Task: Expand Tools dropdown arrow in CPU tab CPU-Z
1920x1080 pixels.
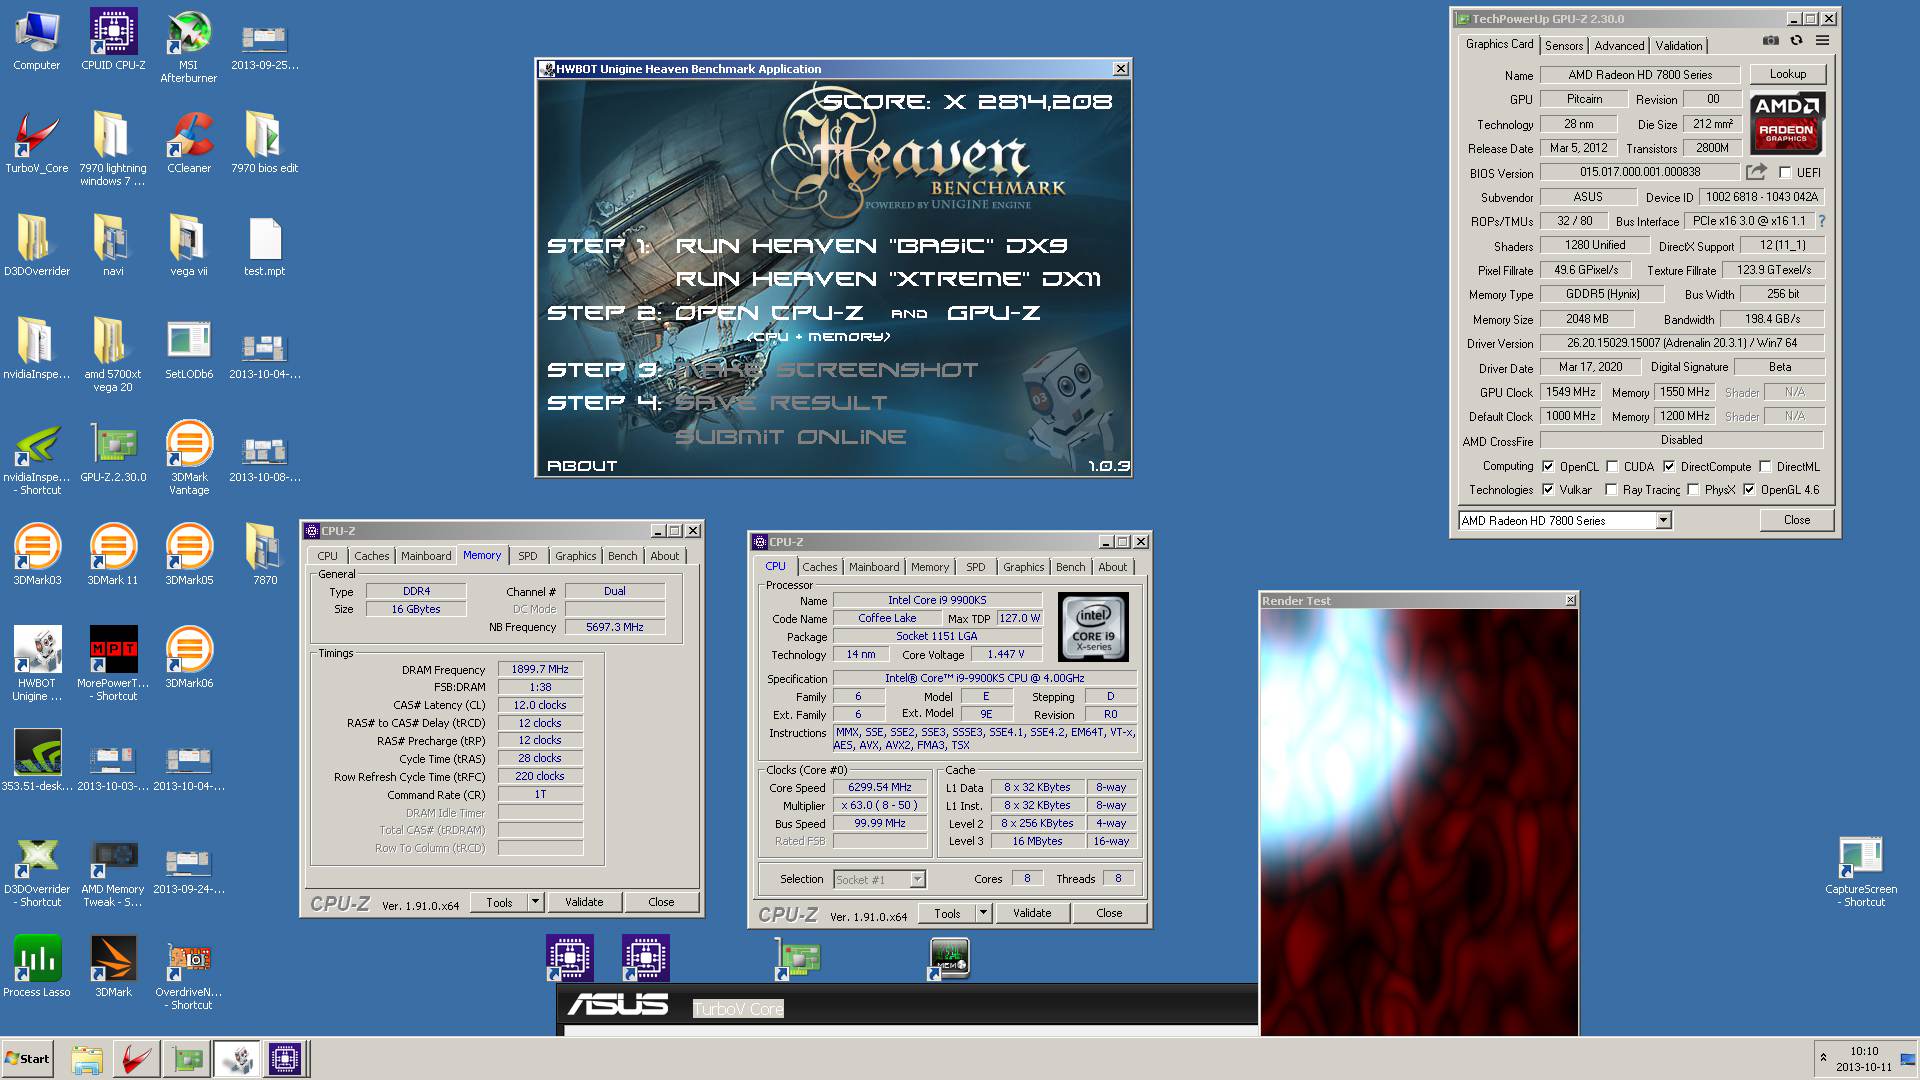Action: pos(983,913)
